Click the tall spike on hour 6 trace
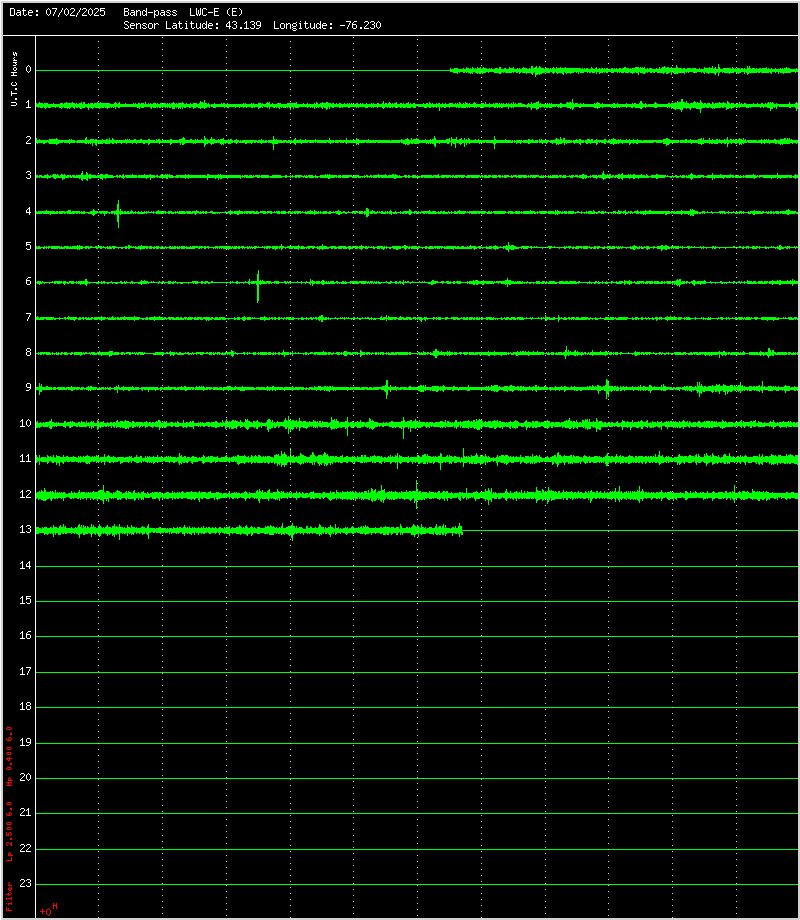 [x=258, y=286]
